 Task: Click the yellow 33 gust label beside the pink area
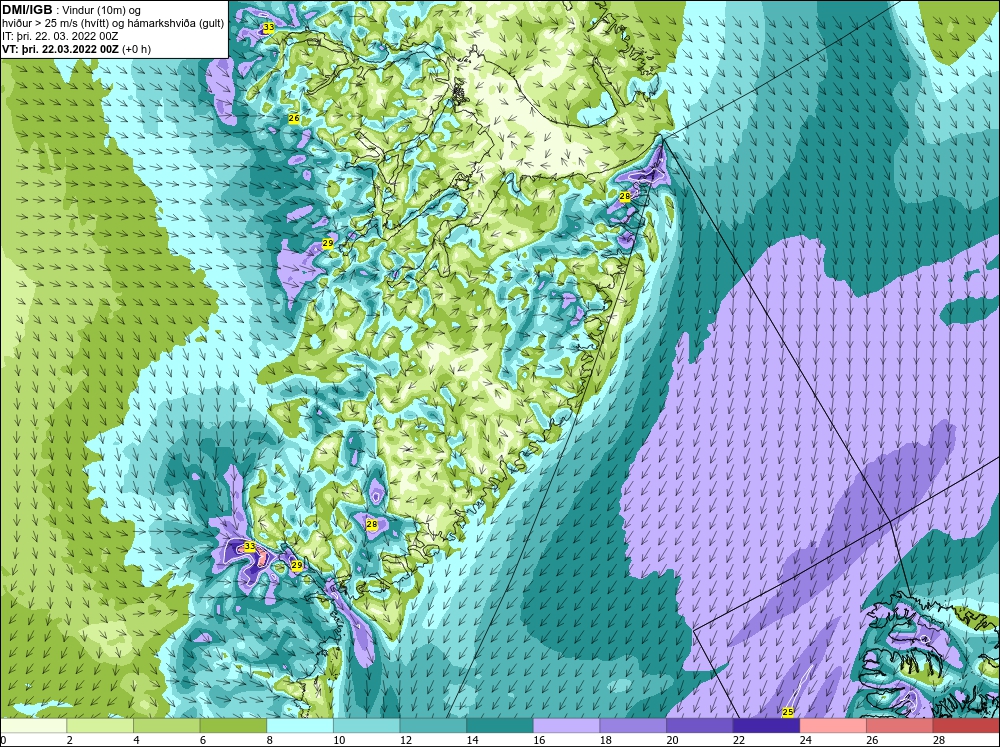249,546
